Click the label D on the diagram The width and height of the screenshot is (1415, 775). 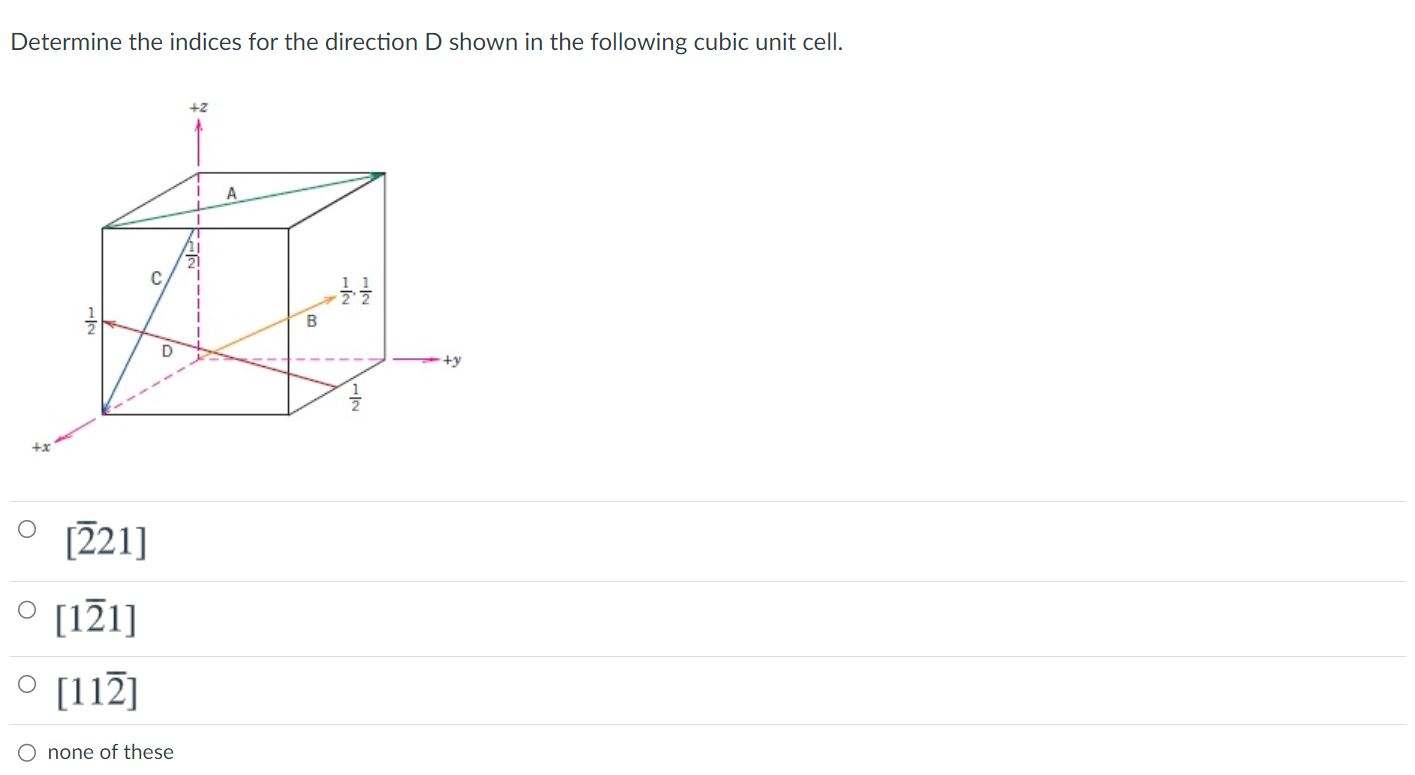(166, 352)
